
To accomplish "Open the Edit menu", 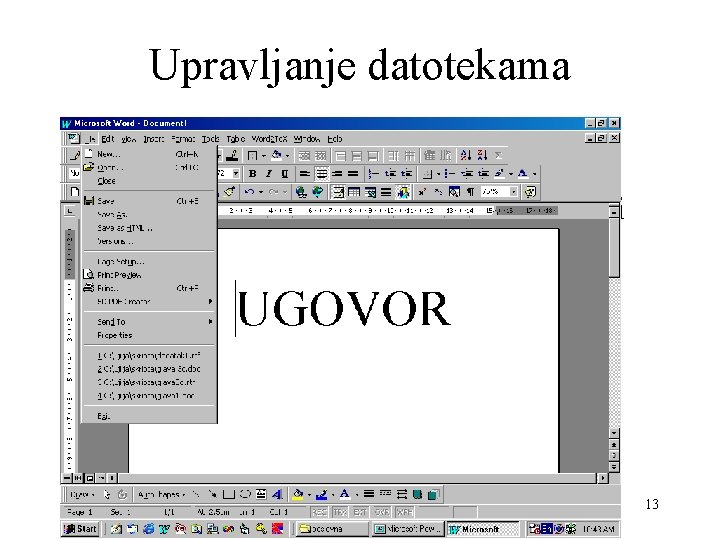I will pos(108,139).
